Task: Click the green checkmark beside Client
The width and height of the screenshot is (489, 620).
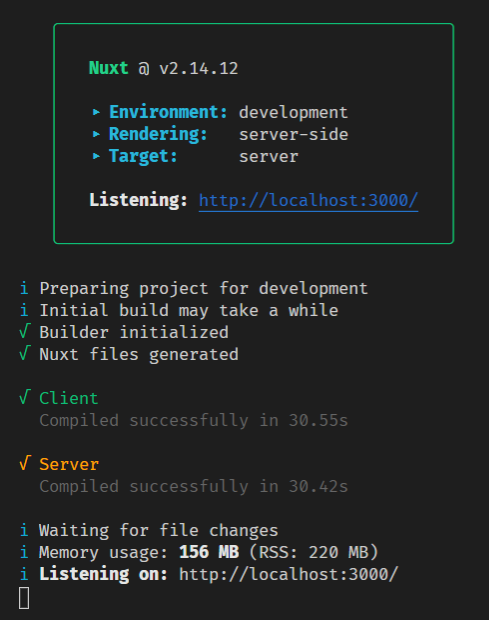Action: tap(25, 397)
